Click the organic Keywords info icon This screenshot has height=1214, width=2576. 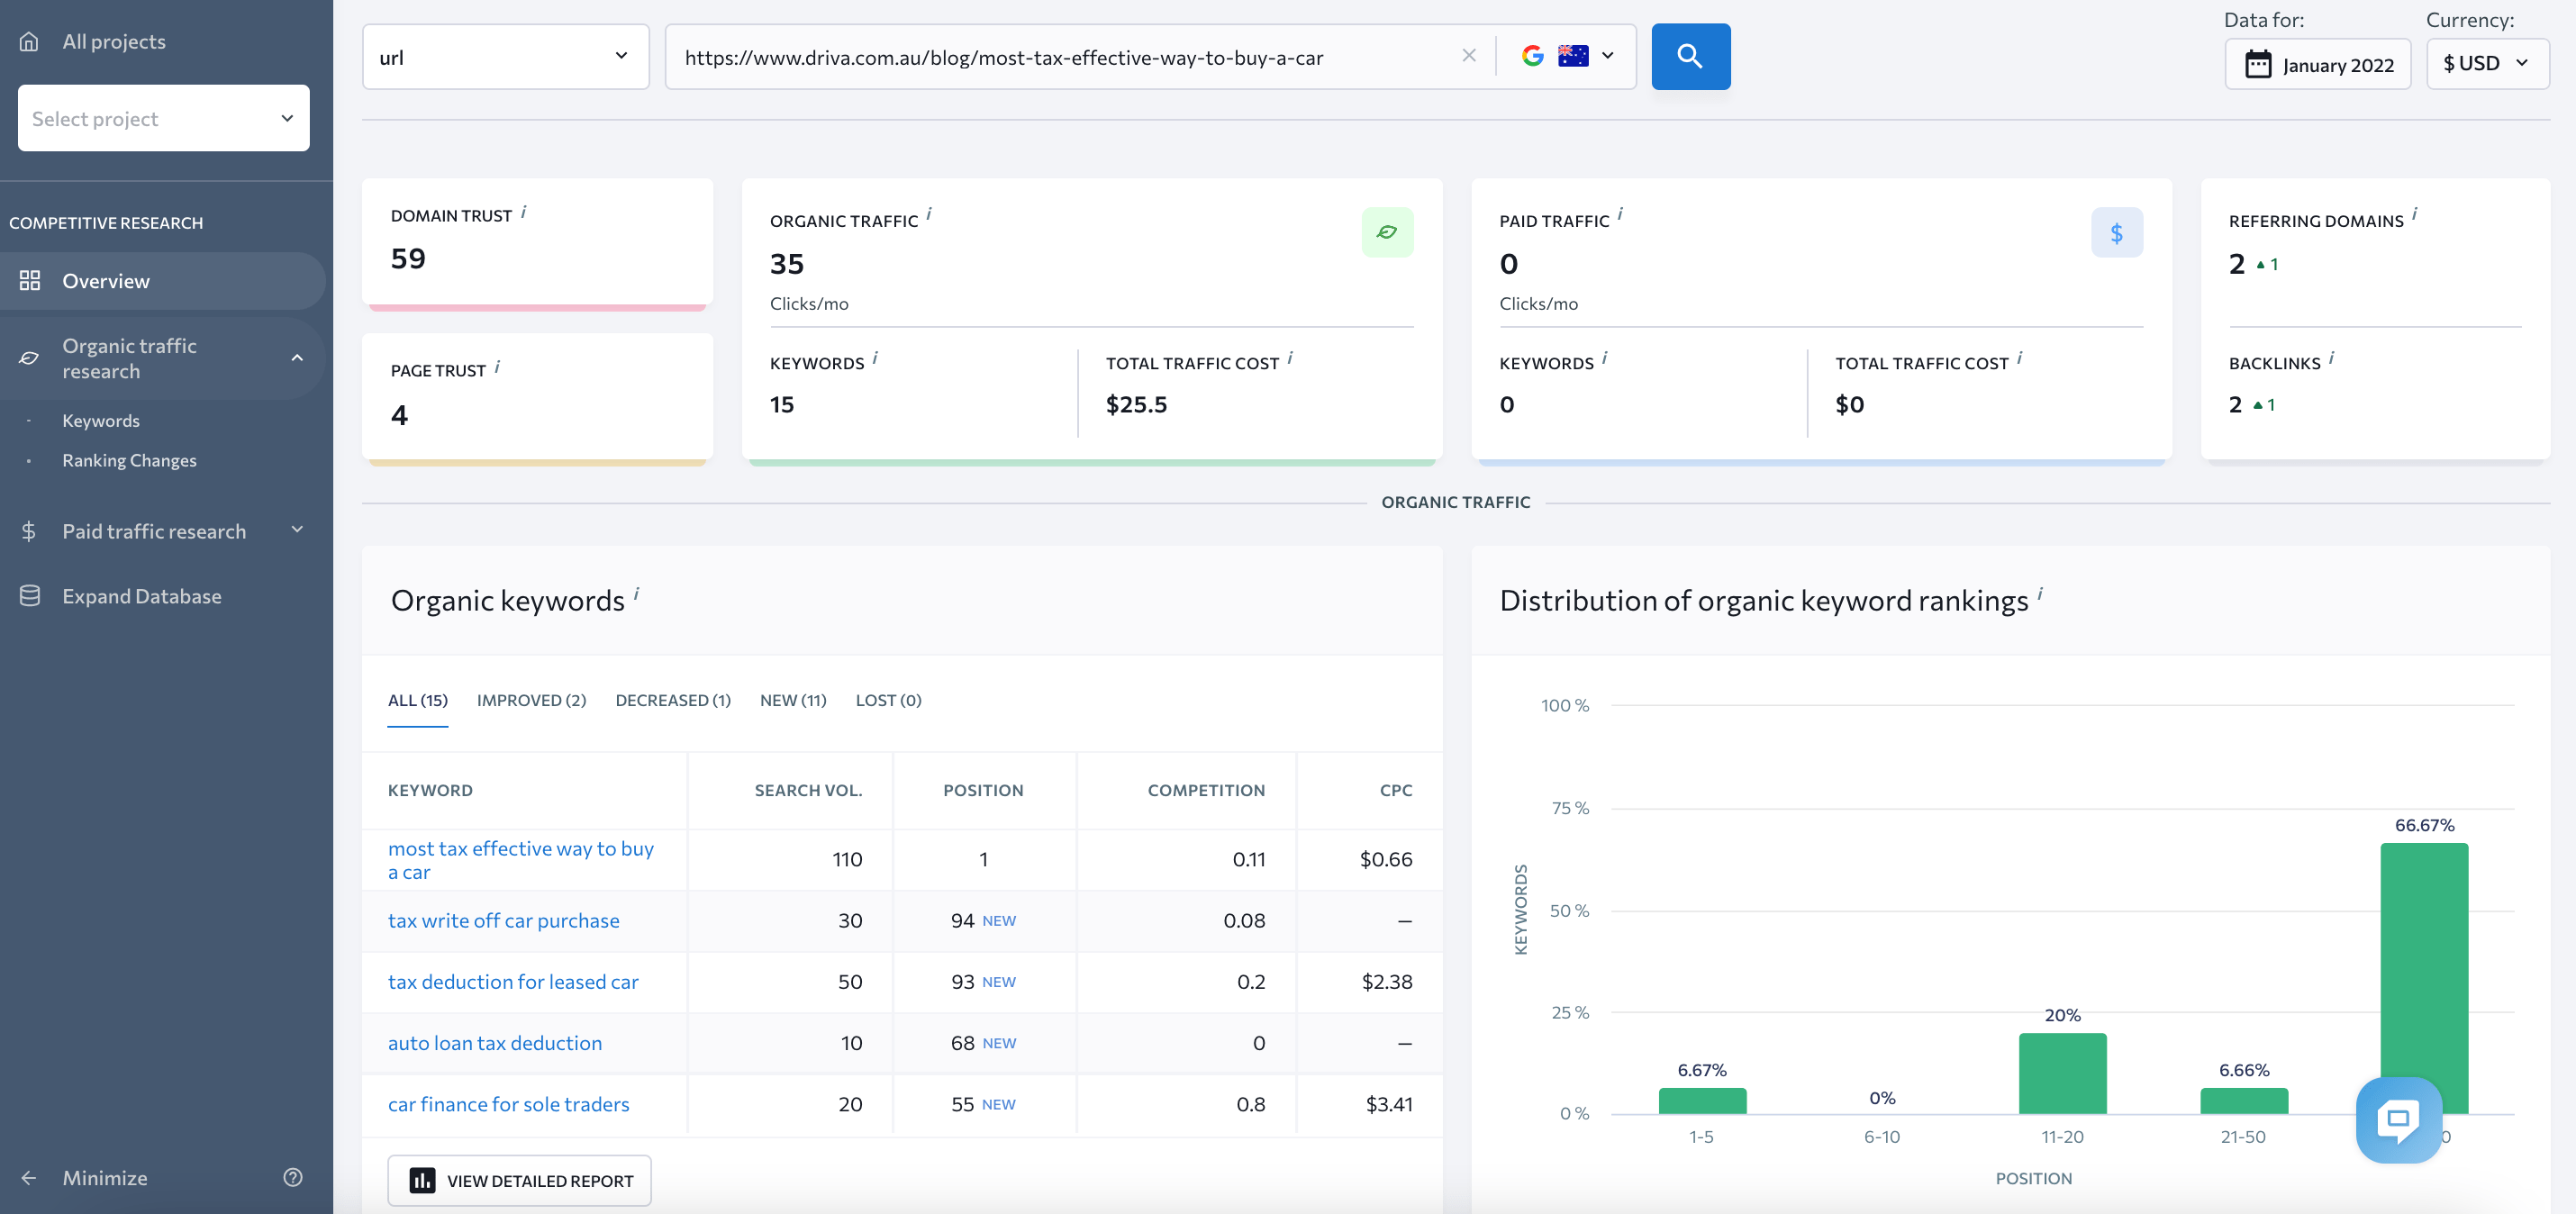point(875,358)
